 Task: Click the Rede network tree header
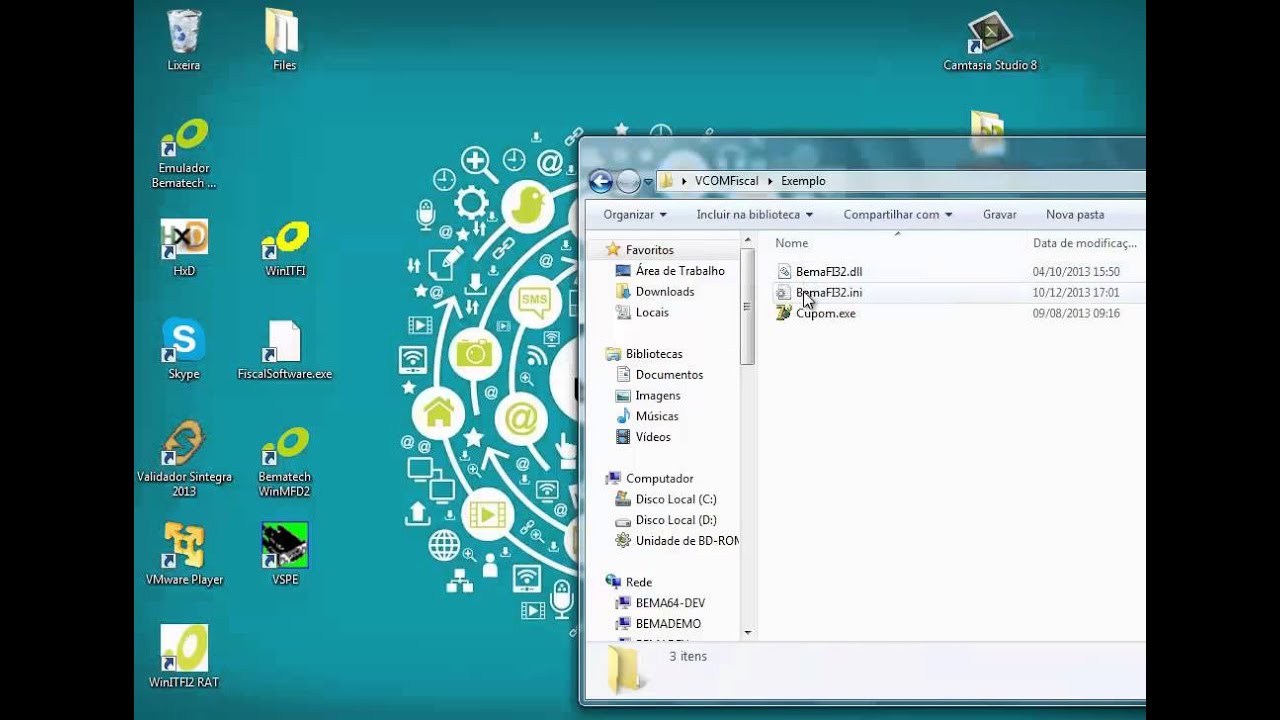pos(638,582)
